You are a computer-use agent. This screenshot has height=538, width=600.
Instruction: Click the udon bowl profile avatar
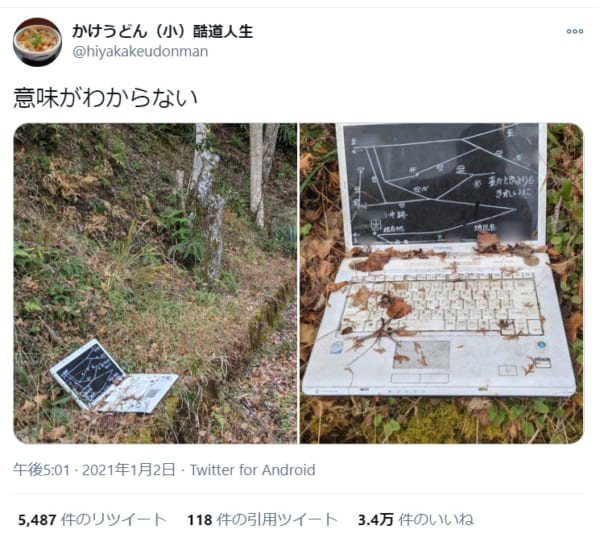(x=38, y=42)
